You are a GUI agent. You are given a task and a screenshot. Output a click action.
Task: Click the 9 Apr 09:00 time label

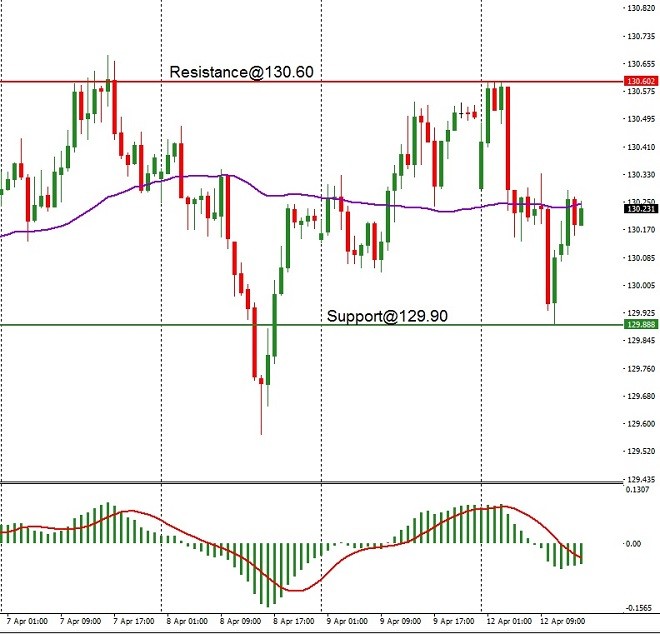tap(400, 621)
